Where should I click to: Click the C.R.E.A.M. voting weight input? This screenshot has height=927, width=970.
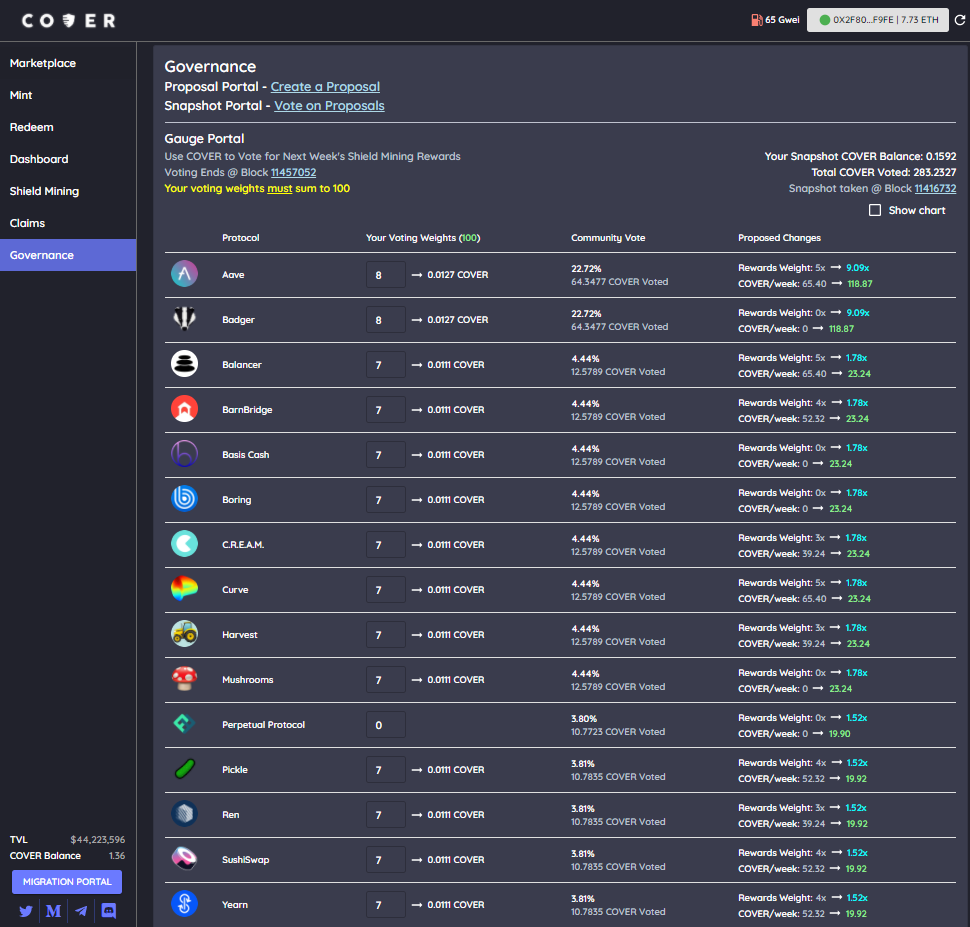(385, 545)
